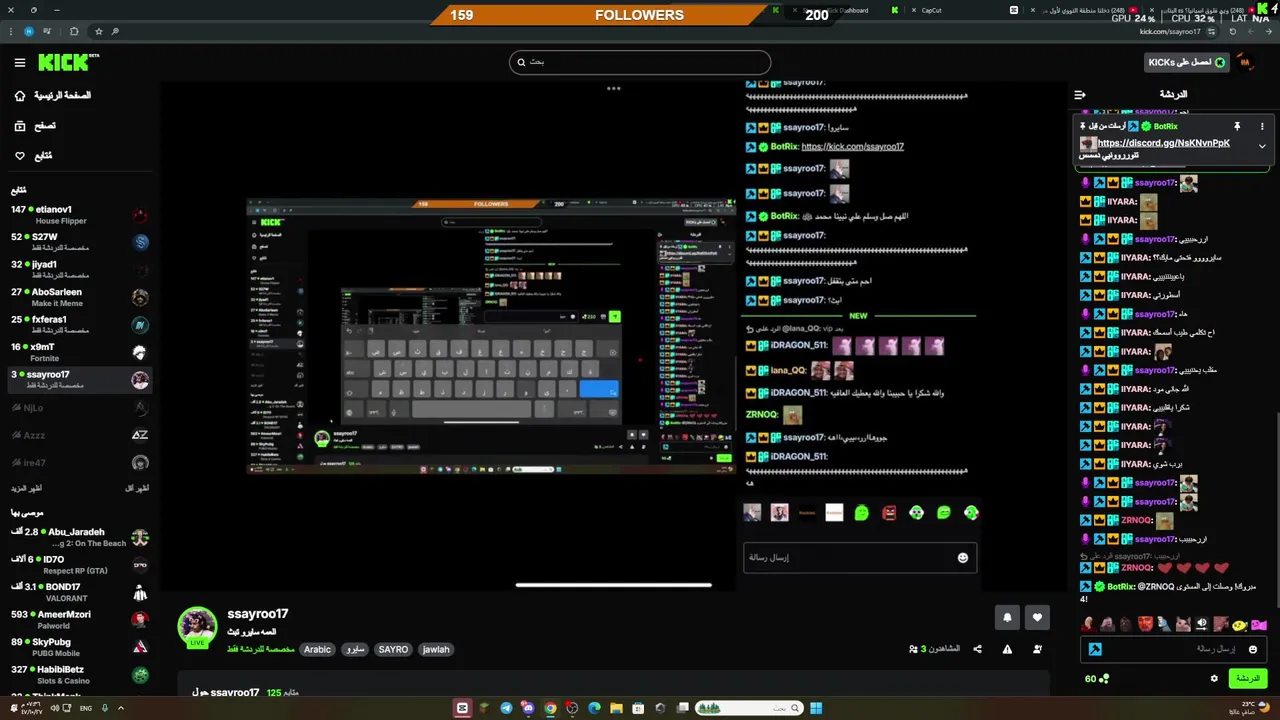The height and width of the screenshot is (720, 1280).
Task: Open recommended channel Abu_Jaradeh
Action: coord(80,538)
